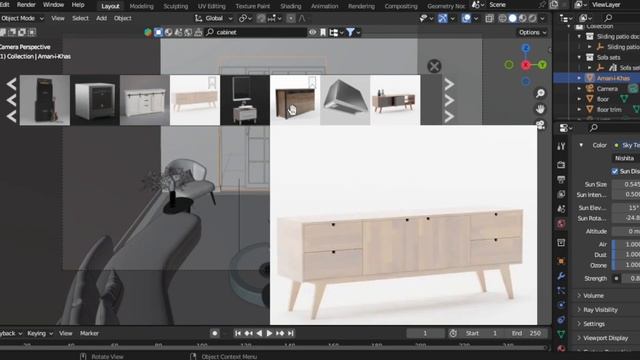Viewport: 640px width, 360px height.
Task: Open the Render properties tab icon
Action: click(x=561, y=164)
